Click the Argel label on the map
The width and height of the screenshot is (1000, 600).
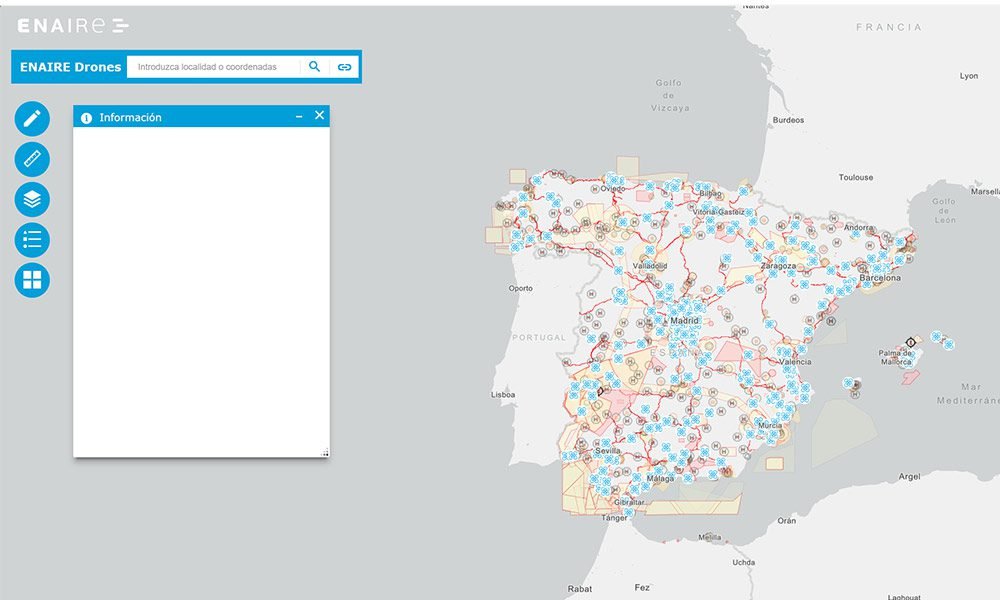point(909,476)
